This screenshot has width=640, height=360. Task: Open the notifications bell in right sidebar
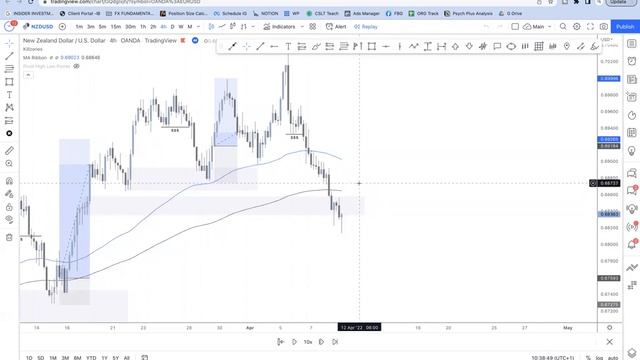click(632, 244)
